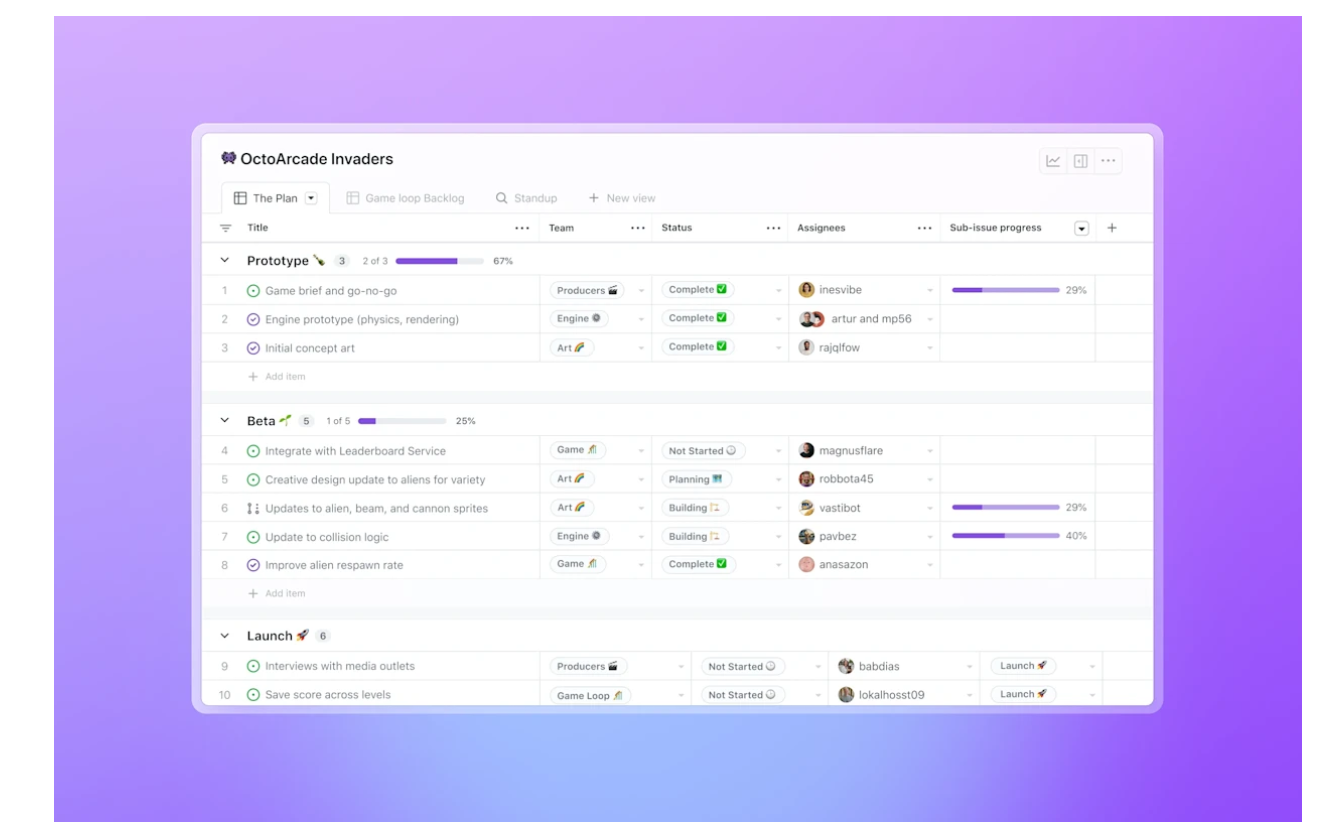Switch to Game loop Backlog tab
Viewport: 1330px width, 834px height.
(405, 198)
